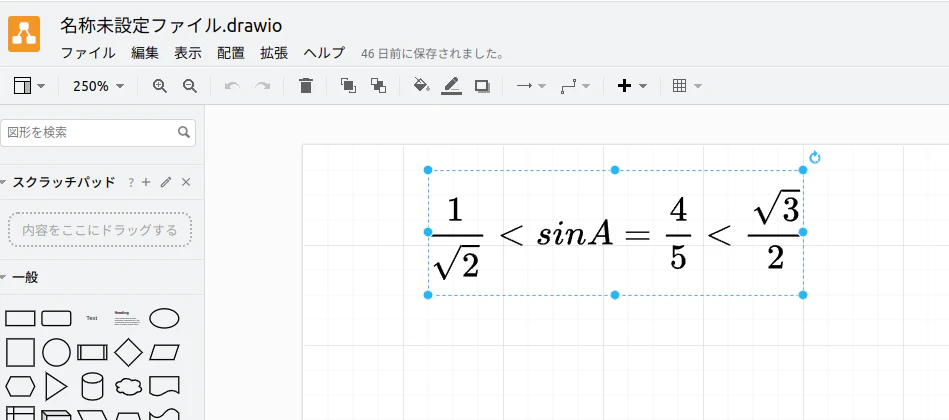The width and height of the screenshot is (949, 420).
Task: Open the table grid dropdown
Action: pos(687,86)
